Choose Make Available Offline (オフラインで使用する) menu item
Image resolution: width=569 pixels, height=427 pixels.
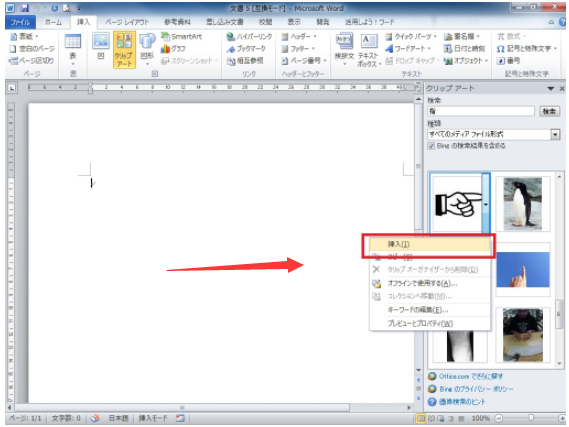430,283
